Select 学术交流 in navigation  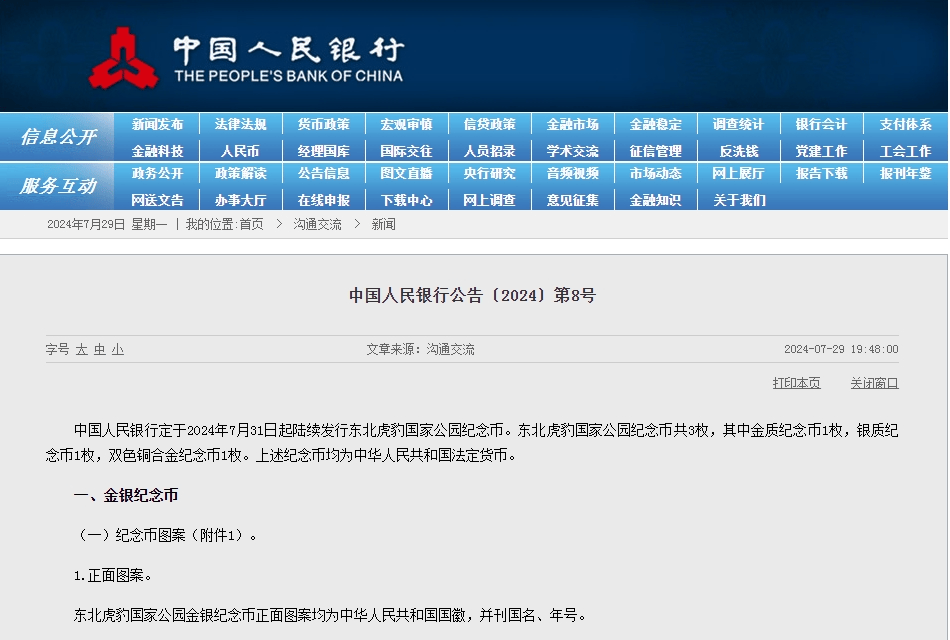pyautogui.click(x=573, y=151)
